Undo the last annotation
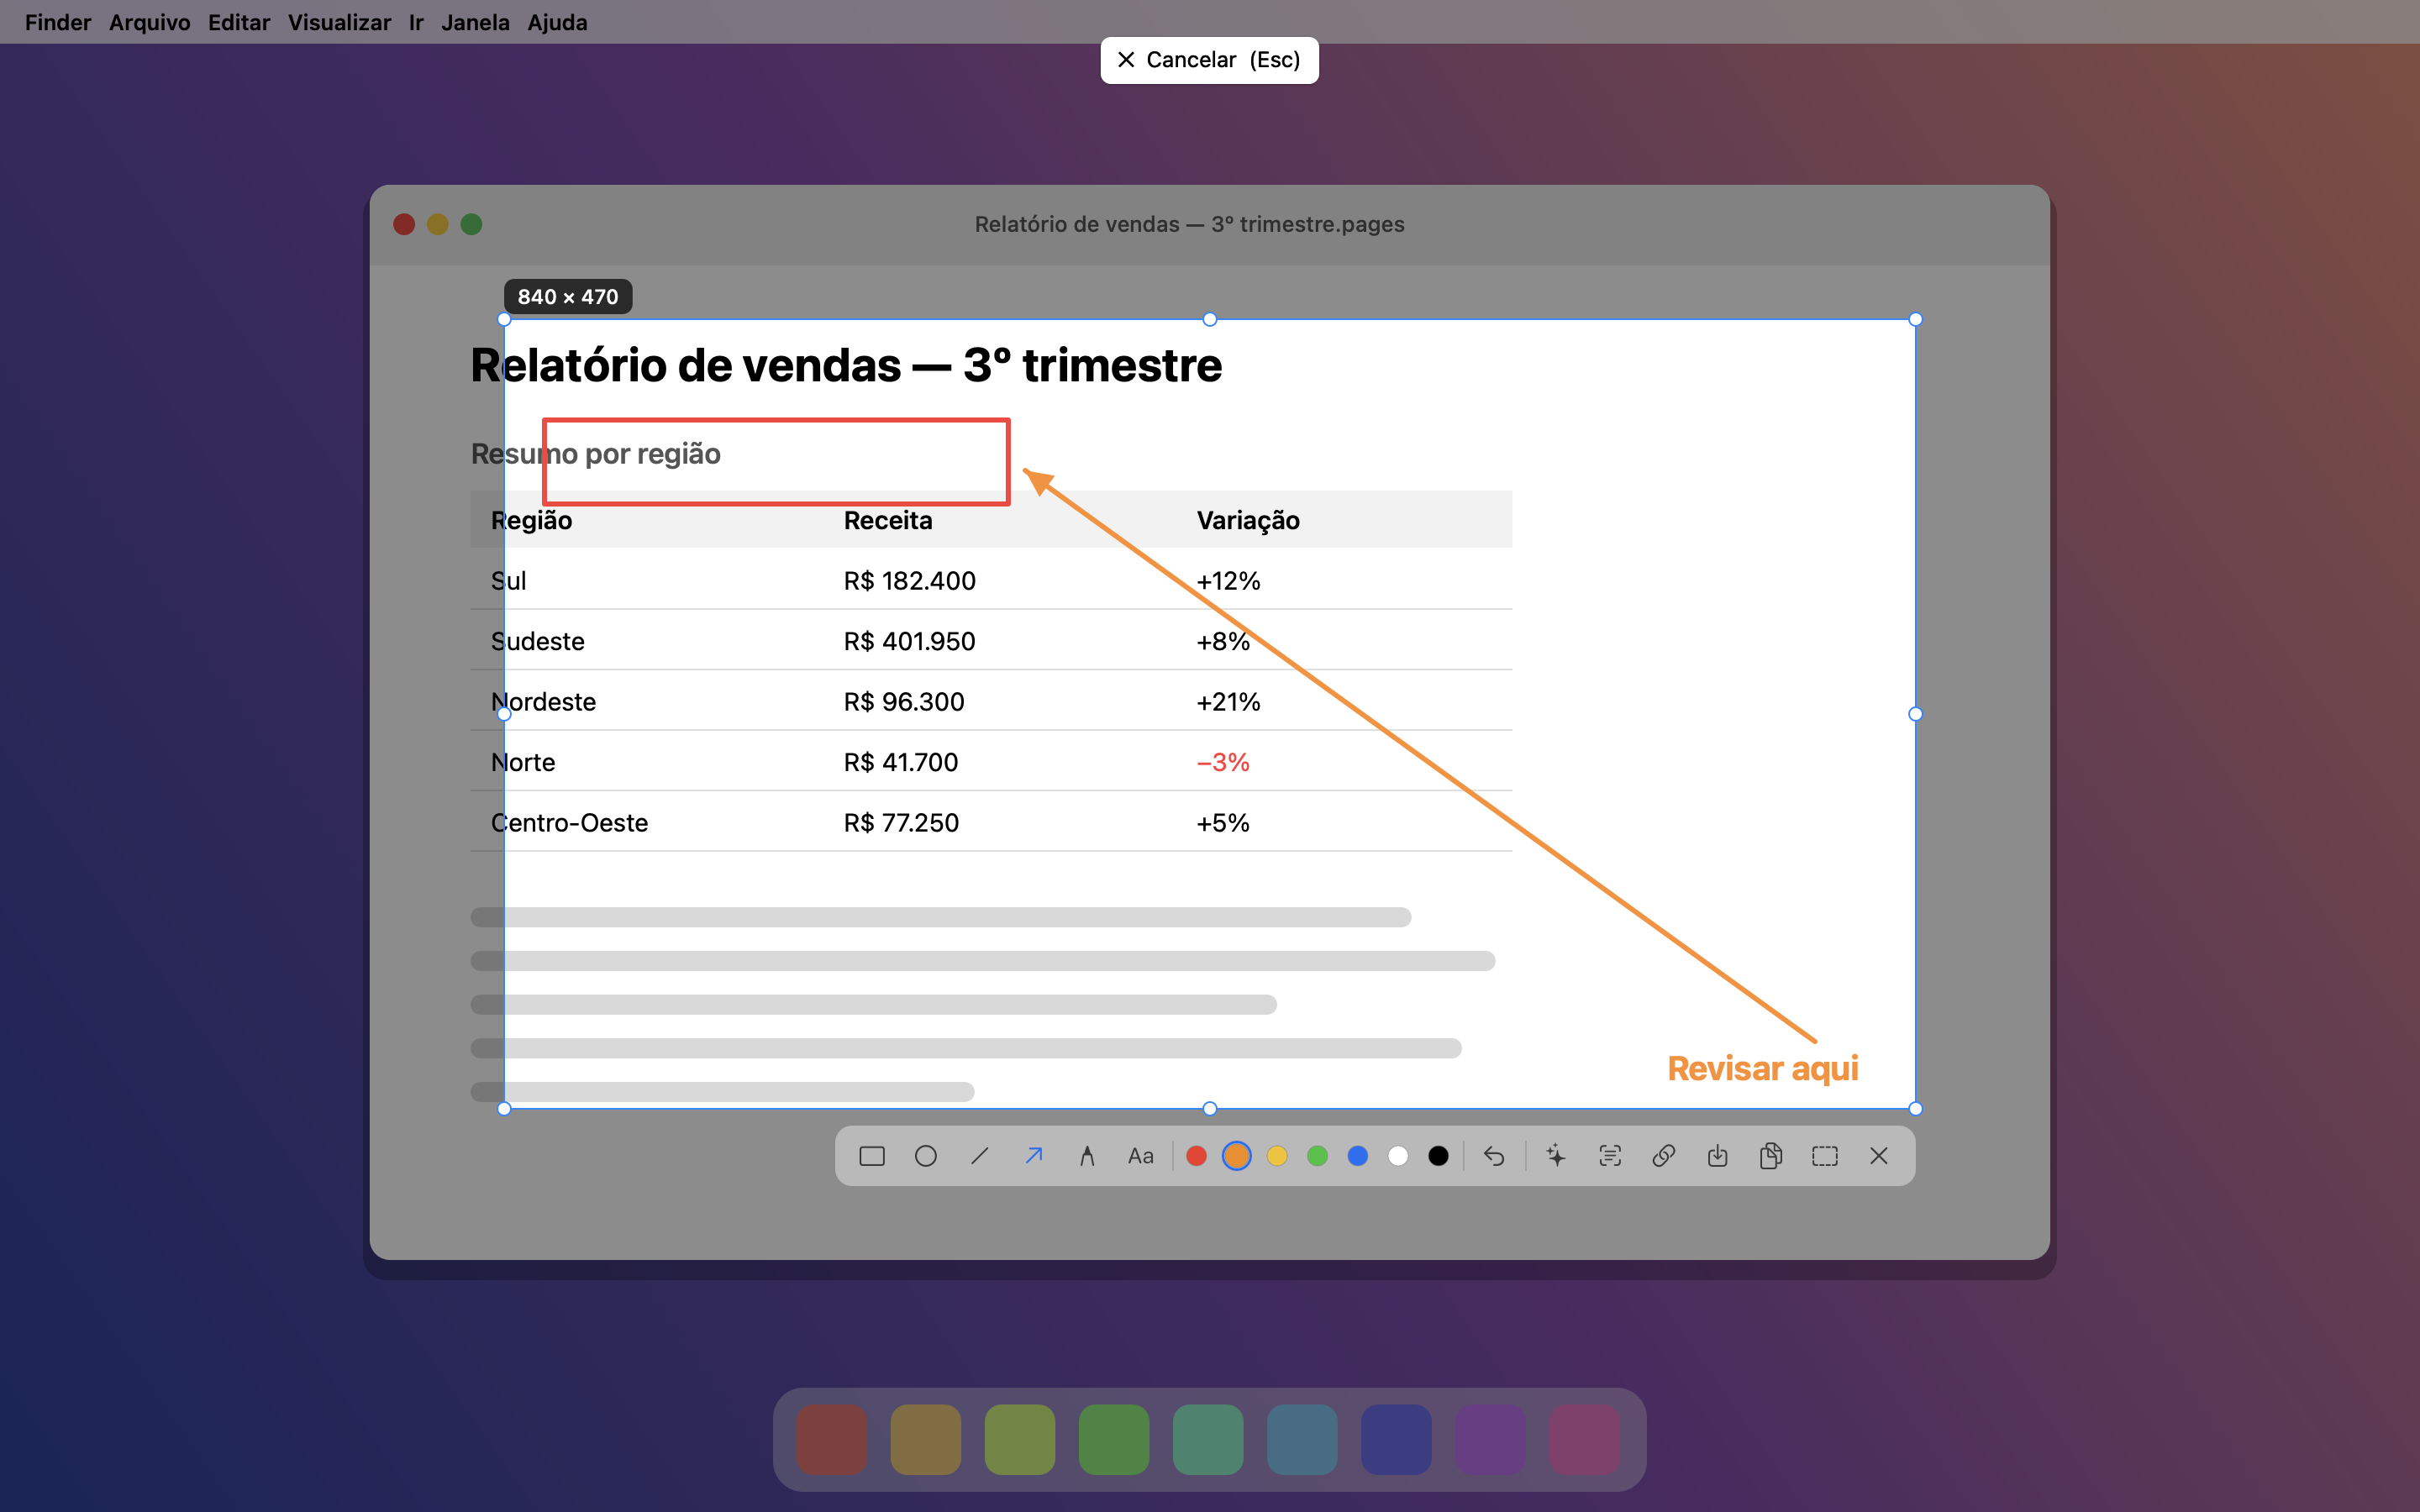The height and width of the screenshot is (1512, 2420). 1493,1156
